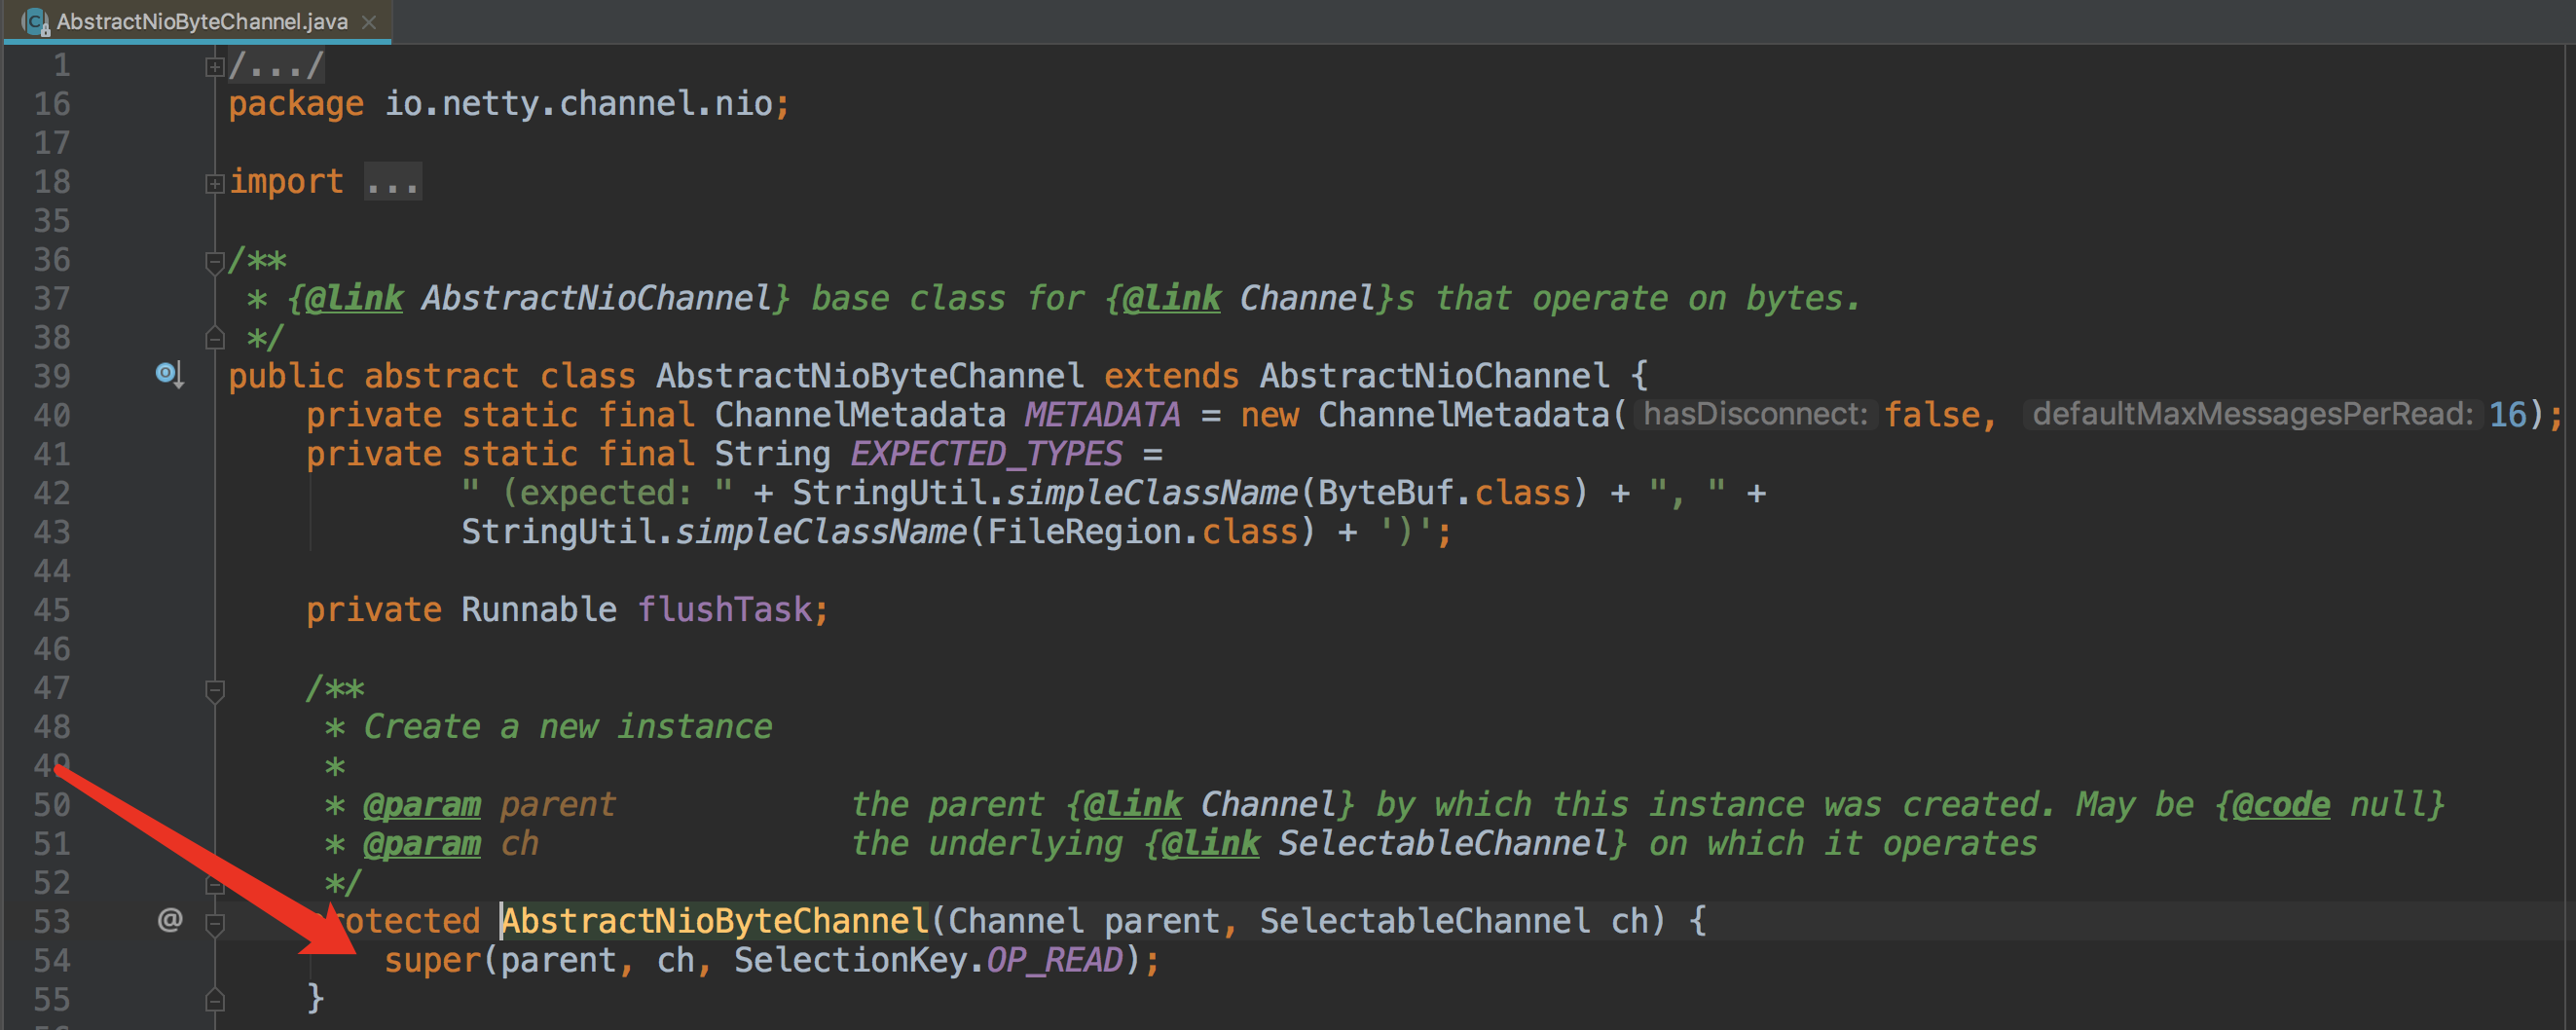Click the AbstractNioChannel link in class Javadoc
The width and height of the screenshot is (2576, 1030).
595,298
